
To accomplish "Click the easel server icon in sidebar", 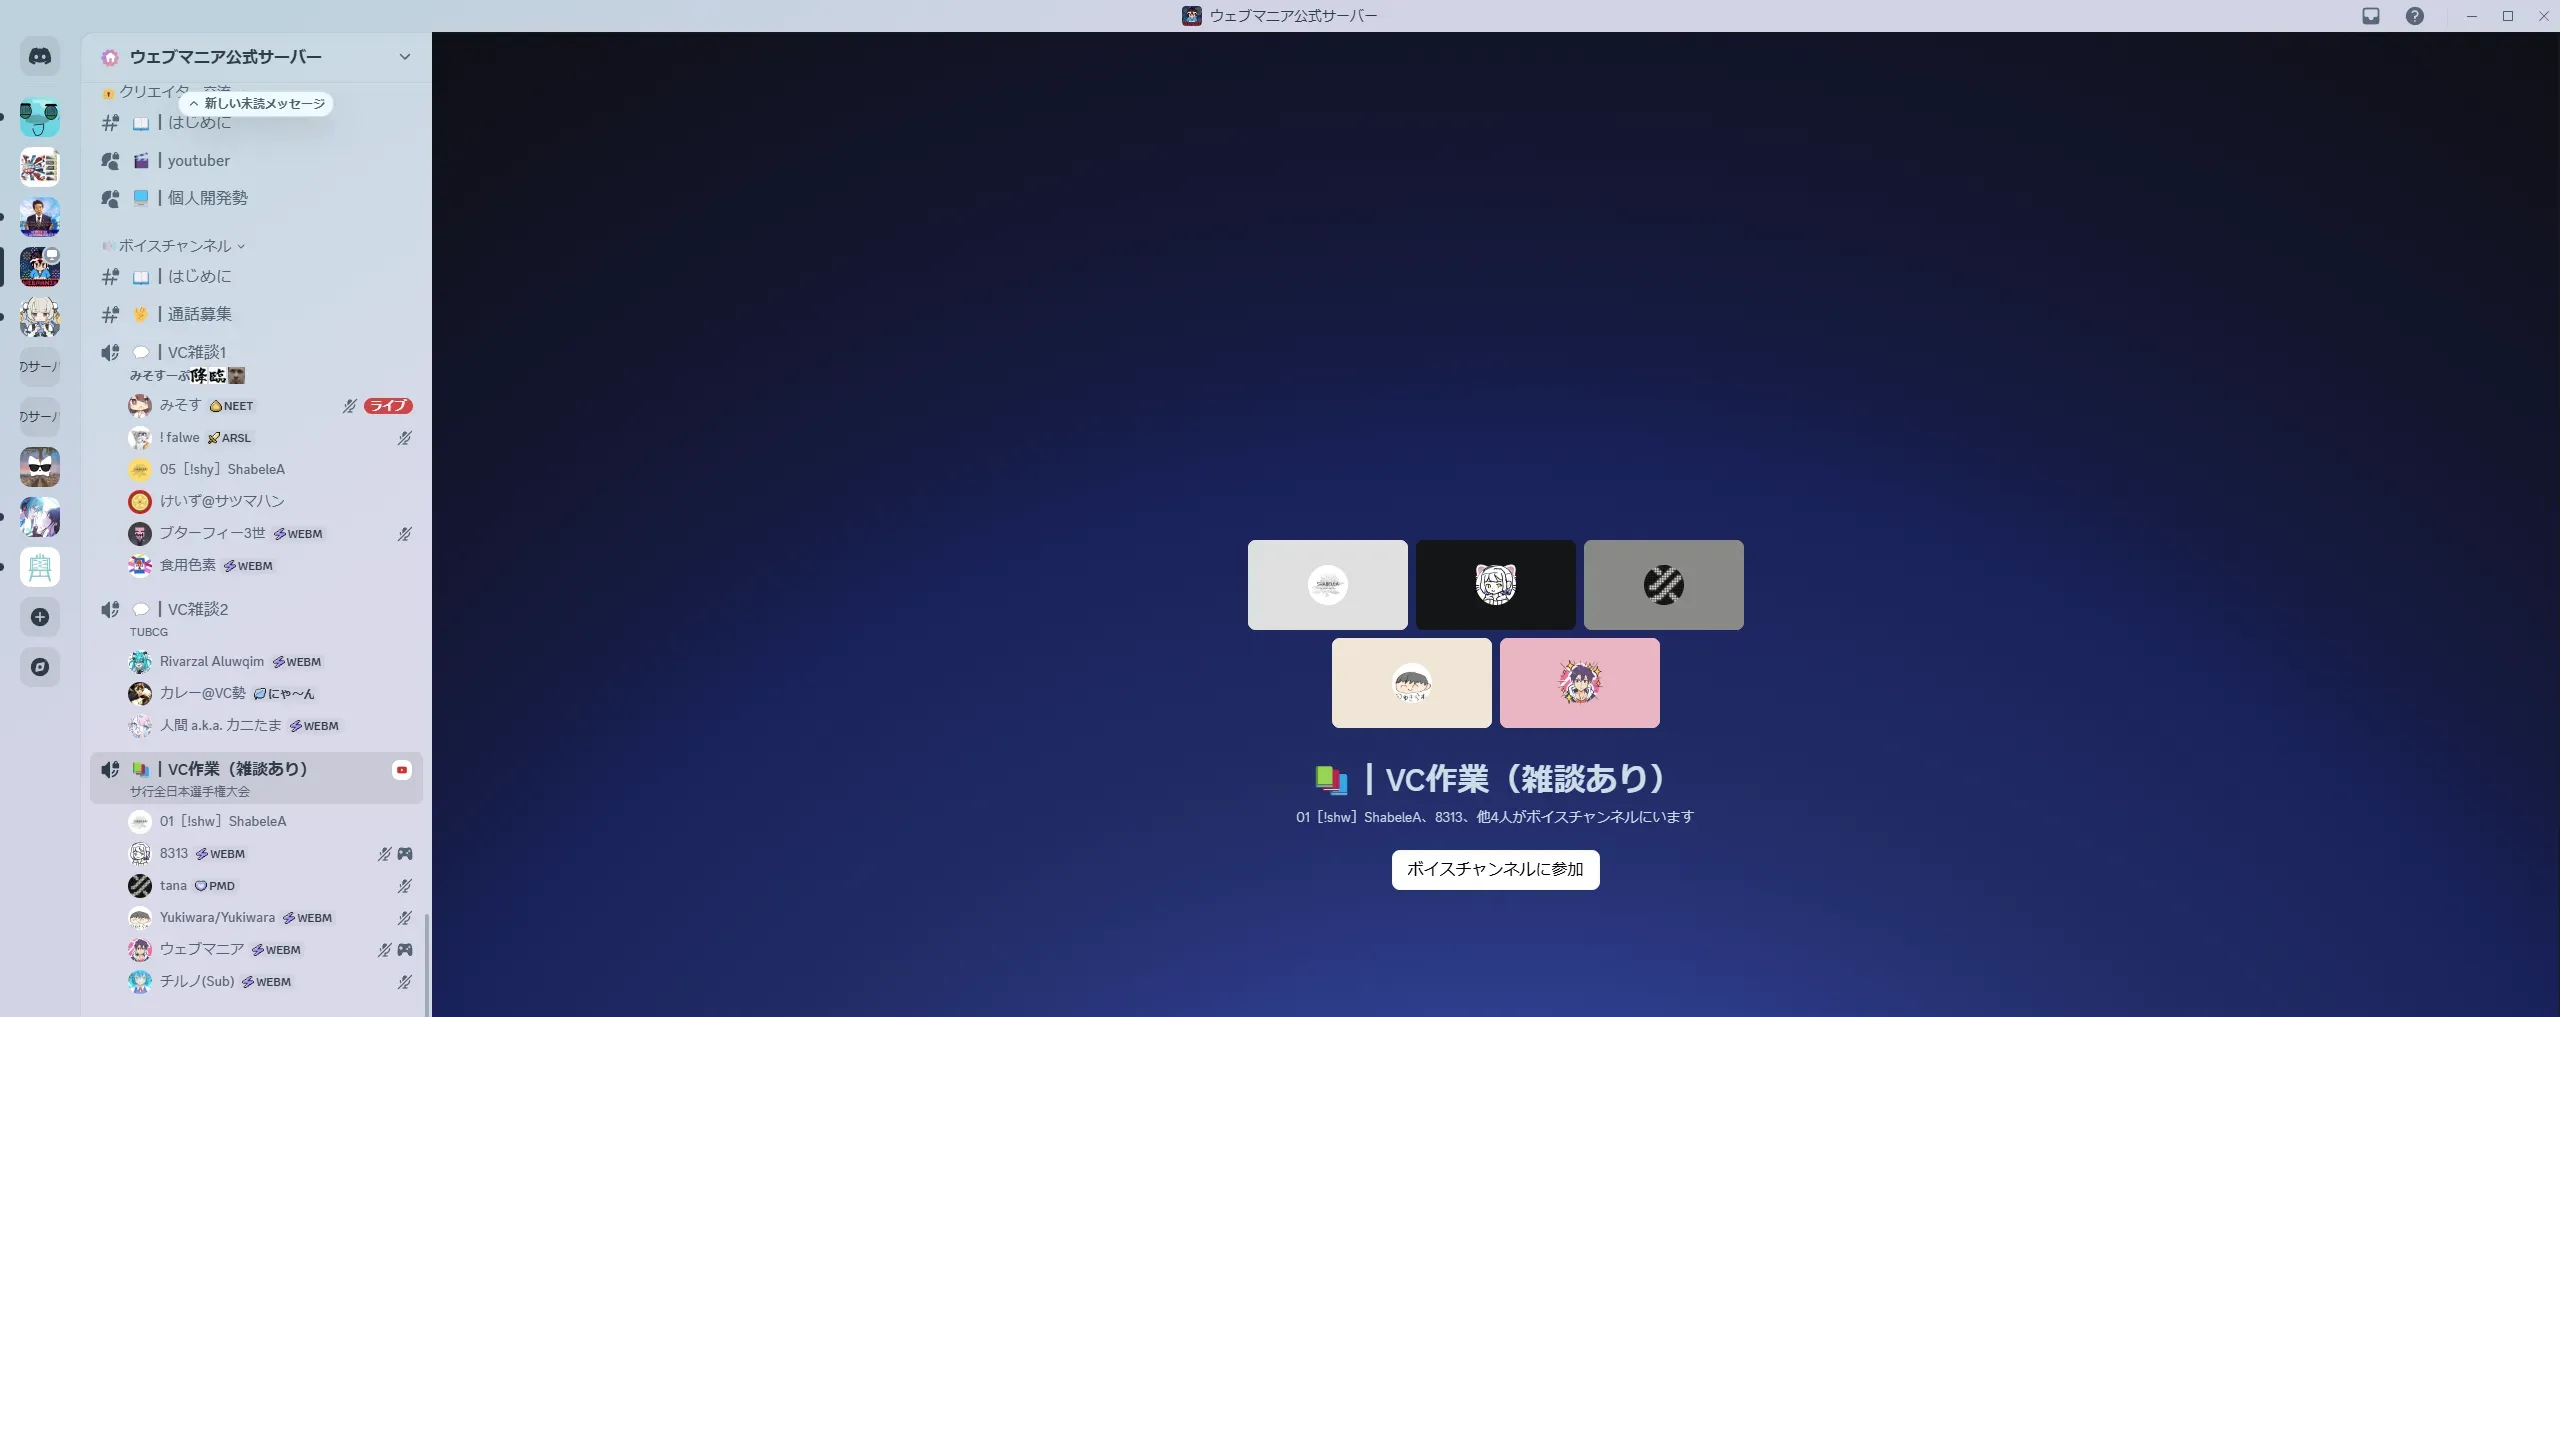I will (40, 567).
